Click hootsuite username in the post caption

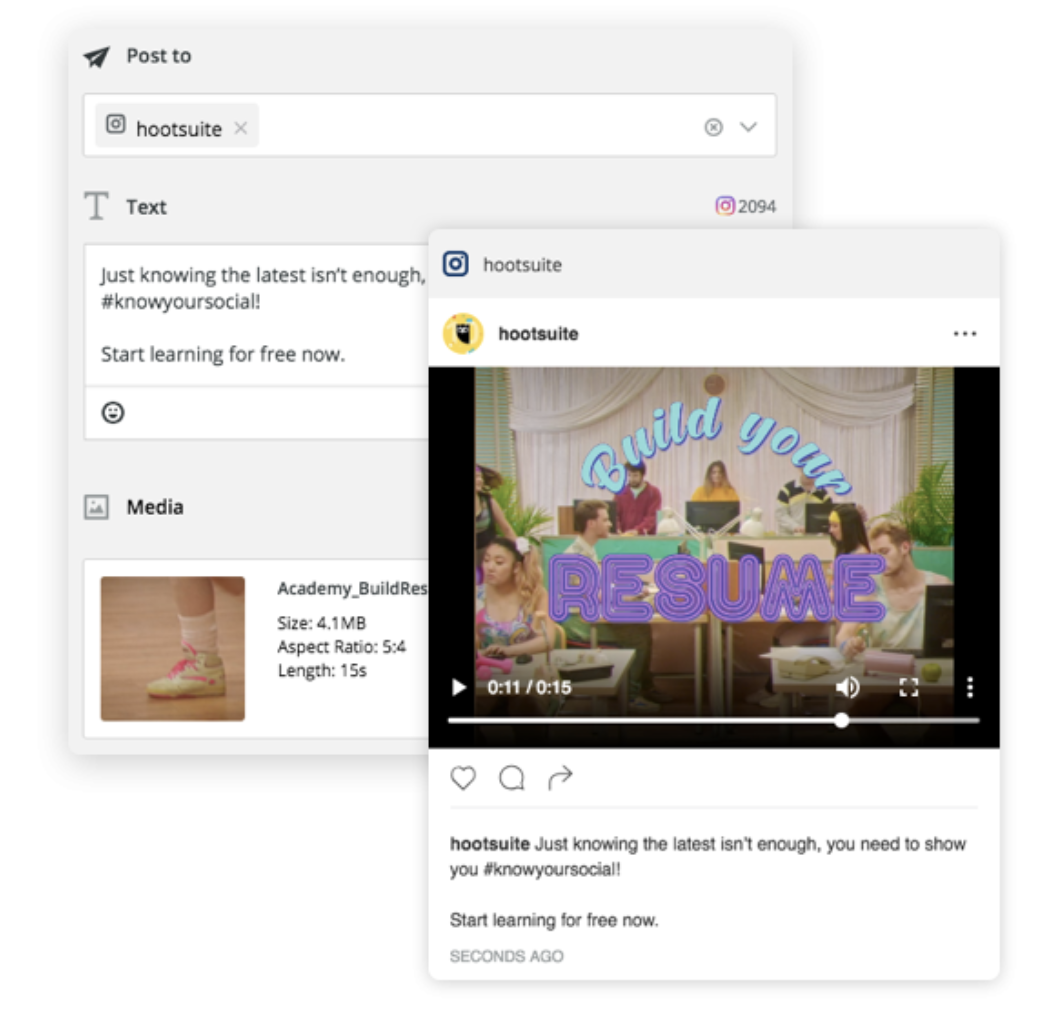[x=489, y=844]
